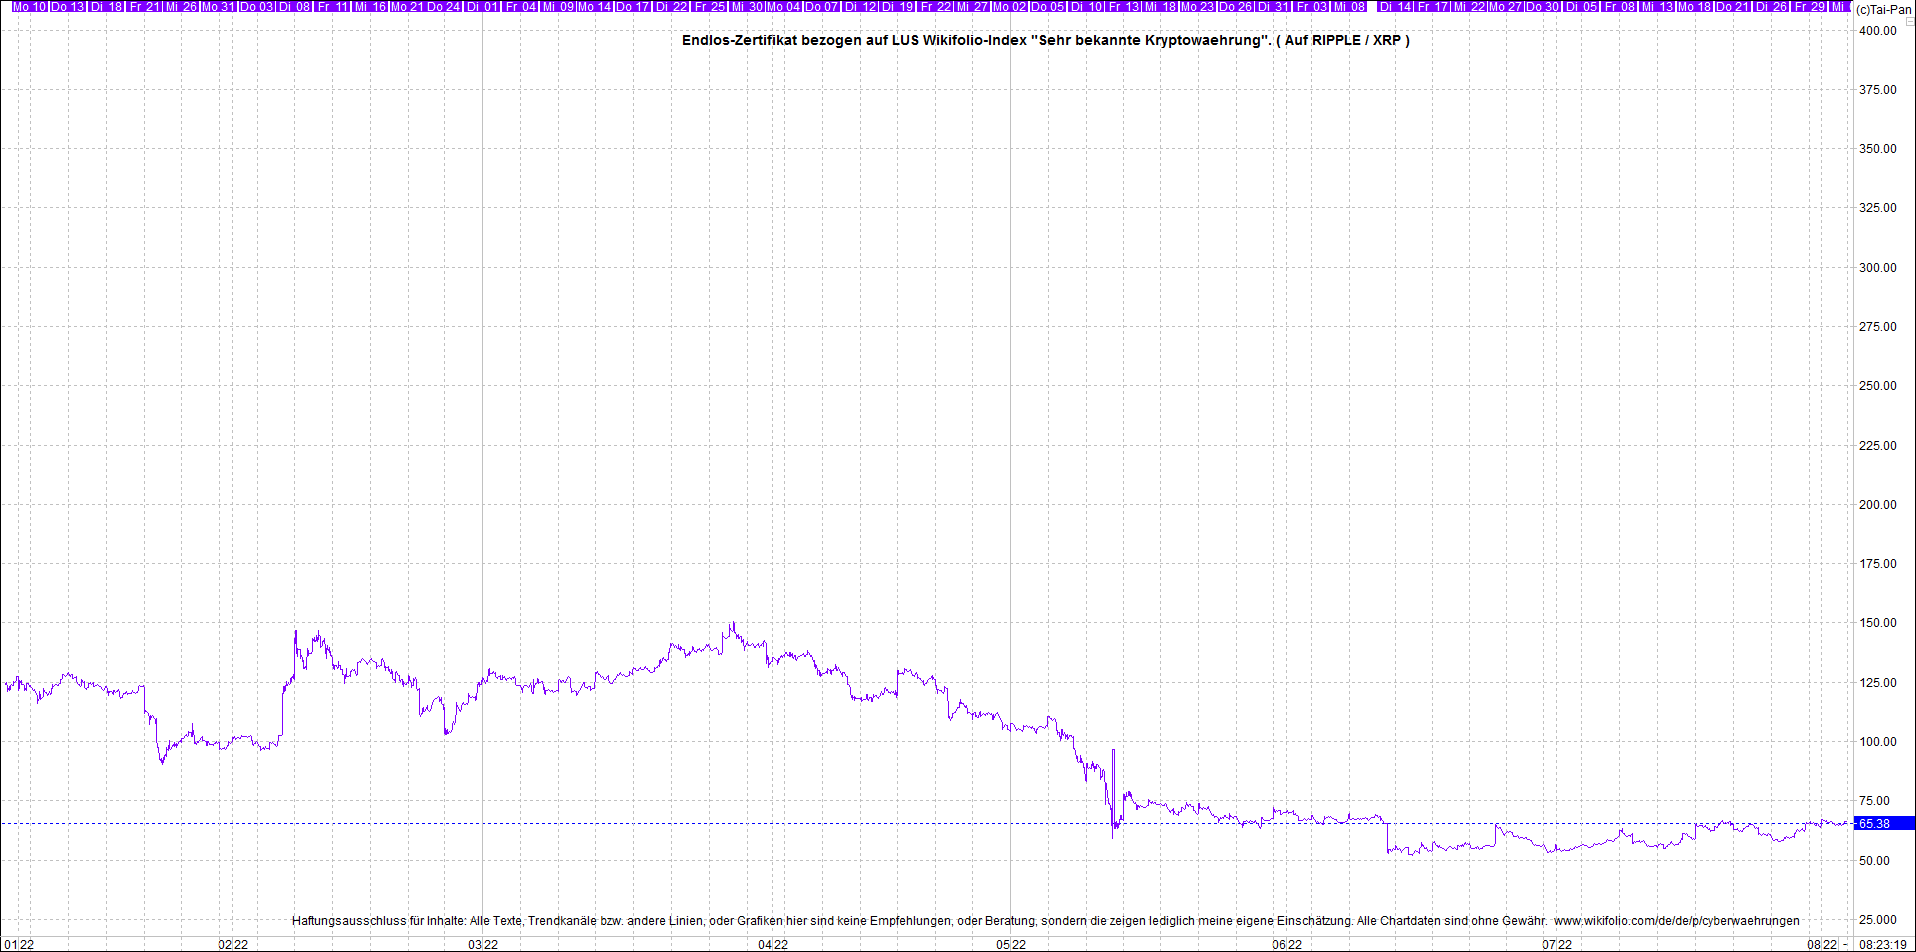Select the 04.22 month marker

point(772,944)
